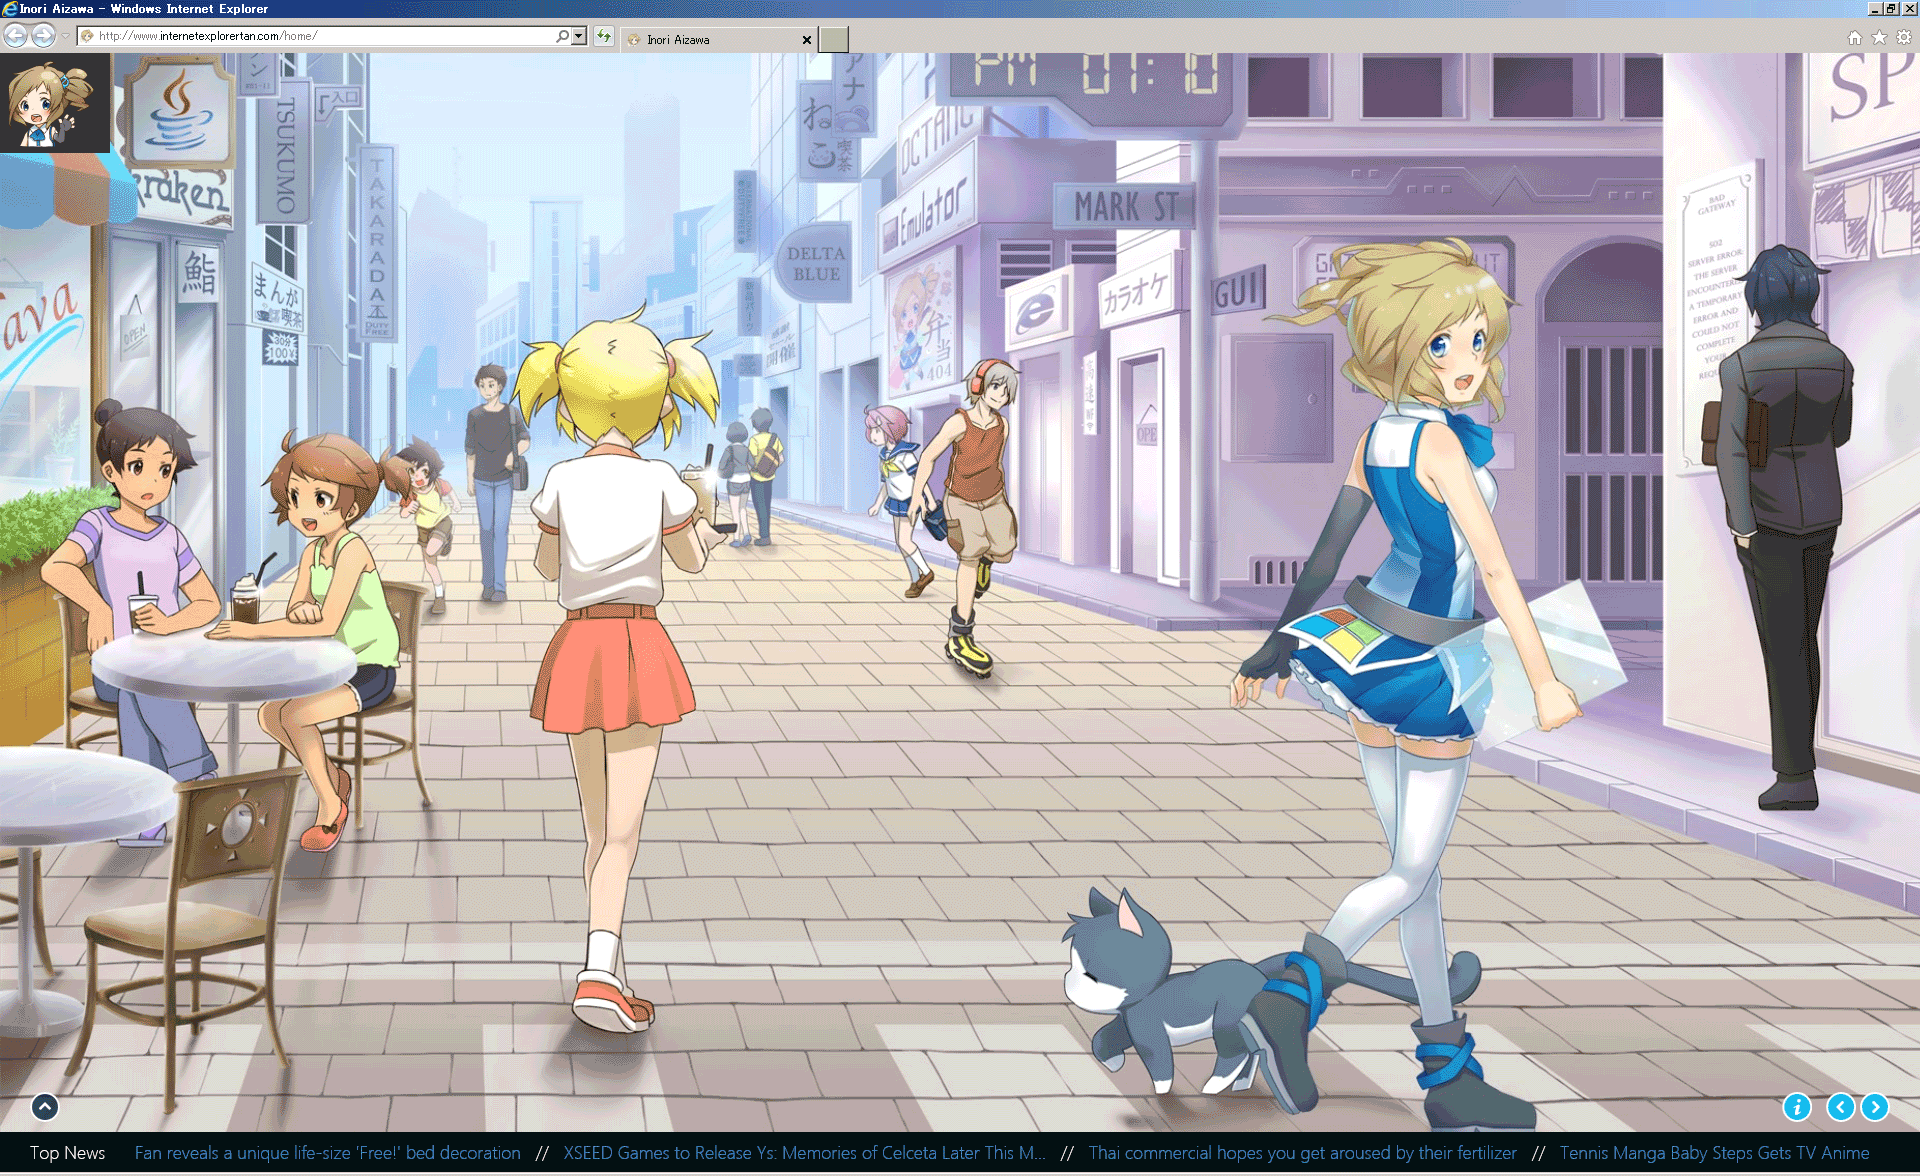Expand the menu using the up-chevron button
The image size is (1920, 1176).
tap(45, 1107)
